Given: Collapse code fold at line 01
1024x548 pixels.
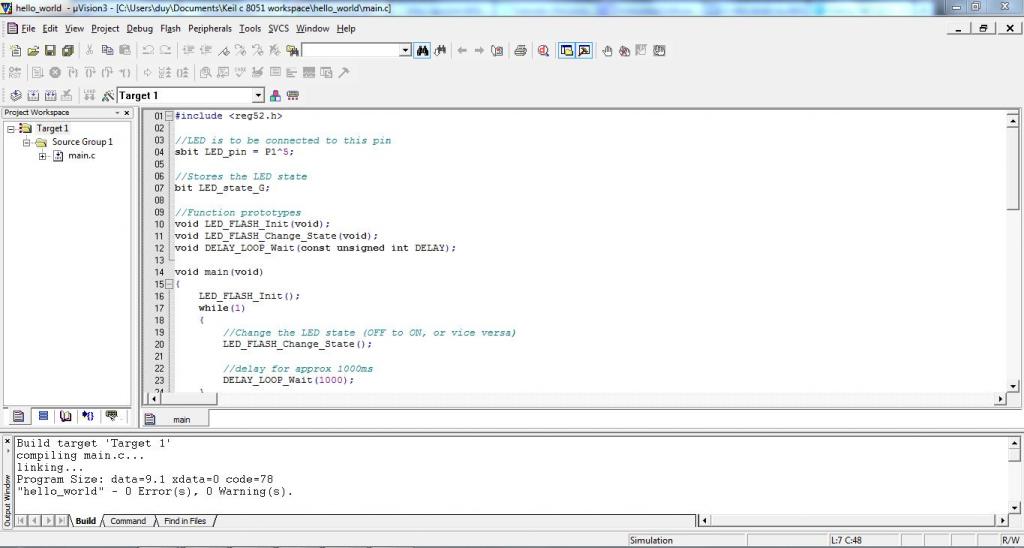Looking at the screenshot, I should coord(170,116).
